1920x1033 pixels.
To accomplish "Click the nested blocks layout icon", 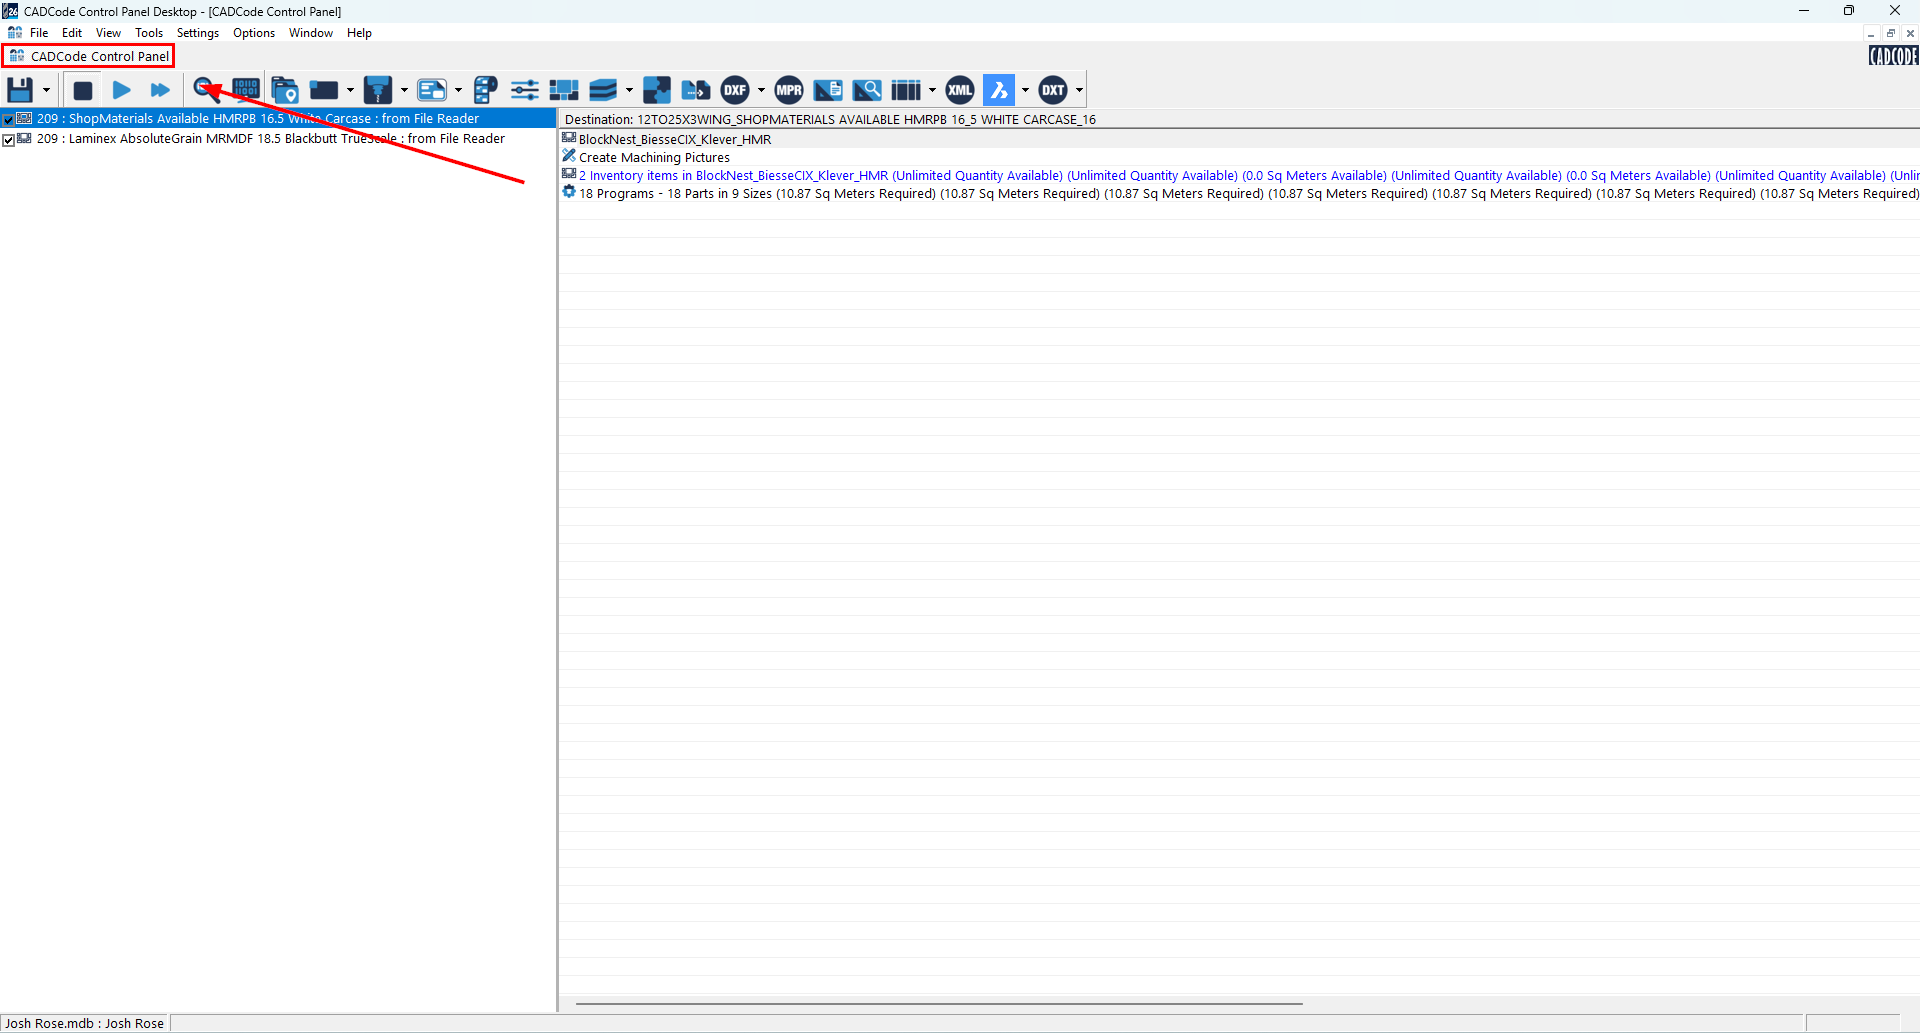I will [x=564, y=90].
